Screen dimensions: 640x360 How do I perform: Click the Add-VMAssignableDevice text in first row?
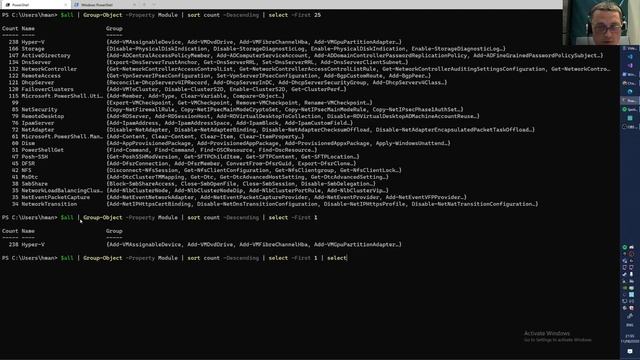pyautogui.click(x=145, y=42)
